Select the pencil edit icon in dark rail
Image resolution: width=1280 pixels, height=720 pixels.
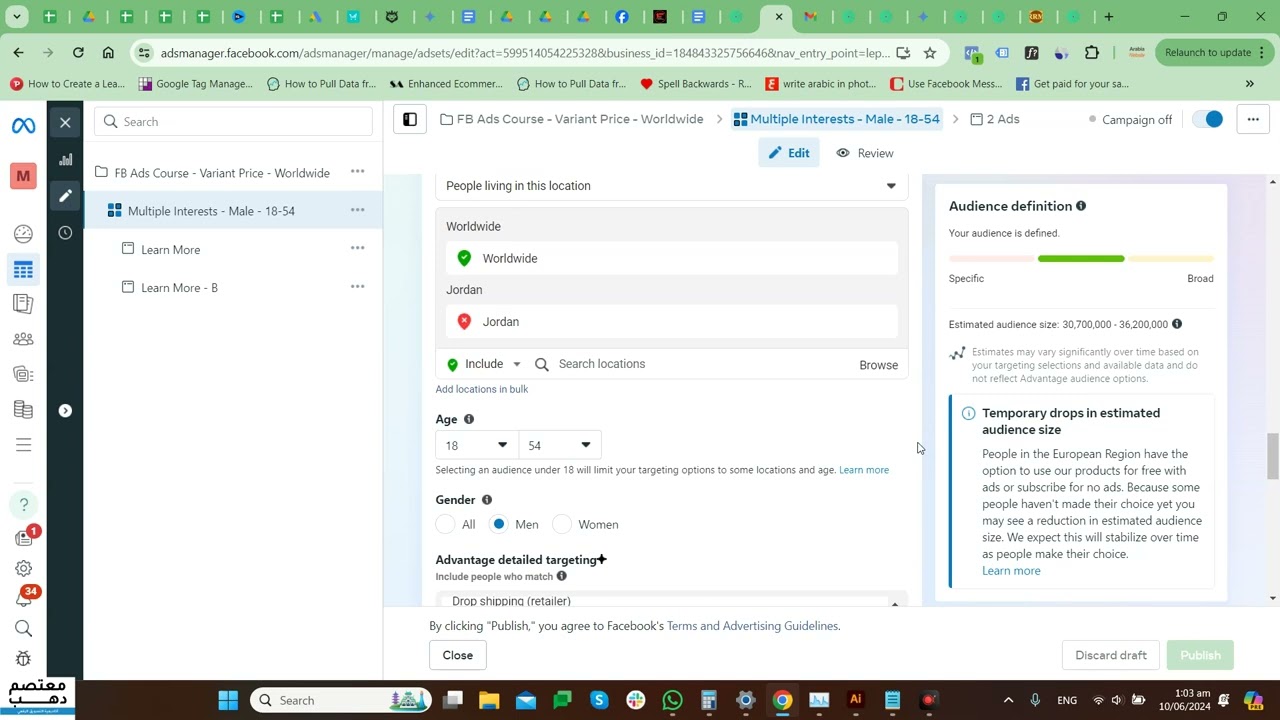coord(65,196)
